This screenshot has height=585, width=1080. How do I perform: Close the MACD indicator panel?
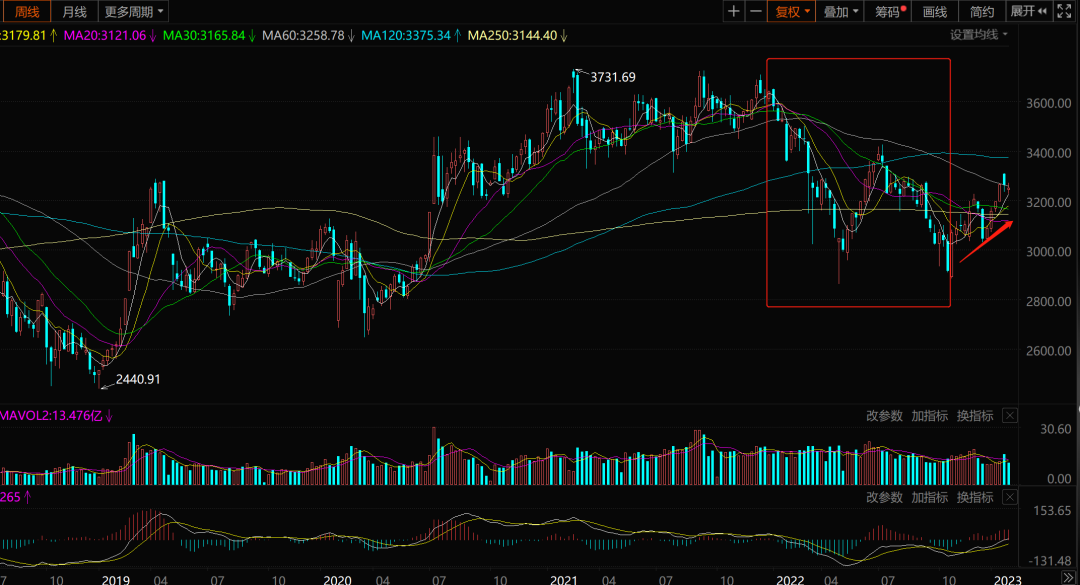[x=1010, y=497]
